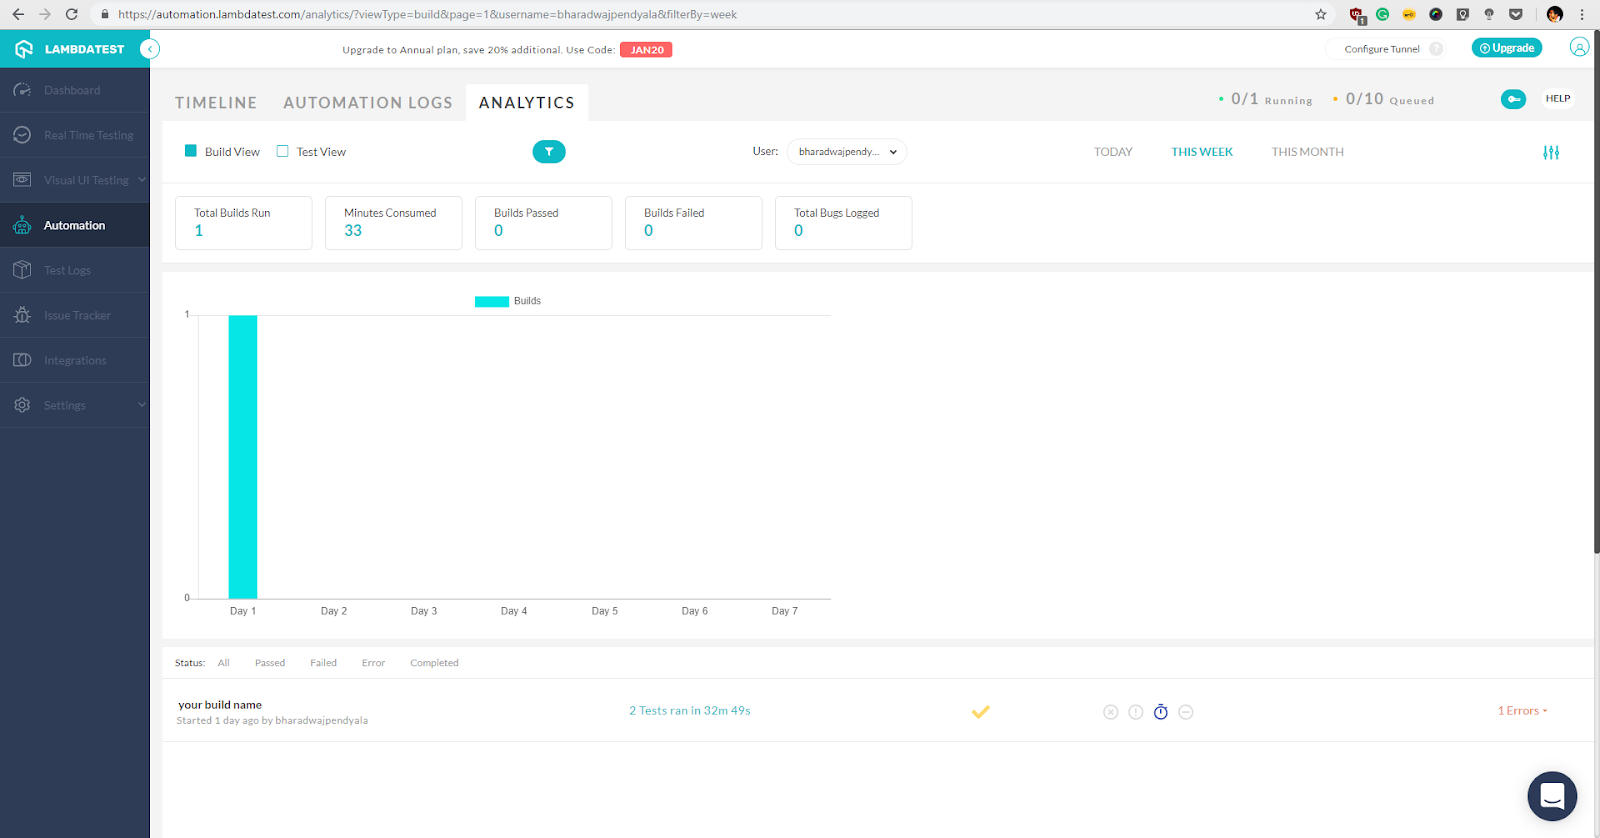Switch to the Timeline tab
Image resolution: width=1600 pixels, height=838 pixels.
click(216, 103)
